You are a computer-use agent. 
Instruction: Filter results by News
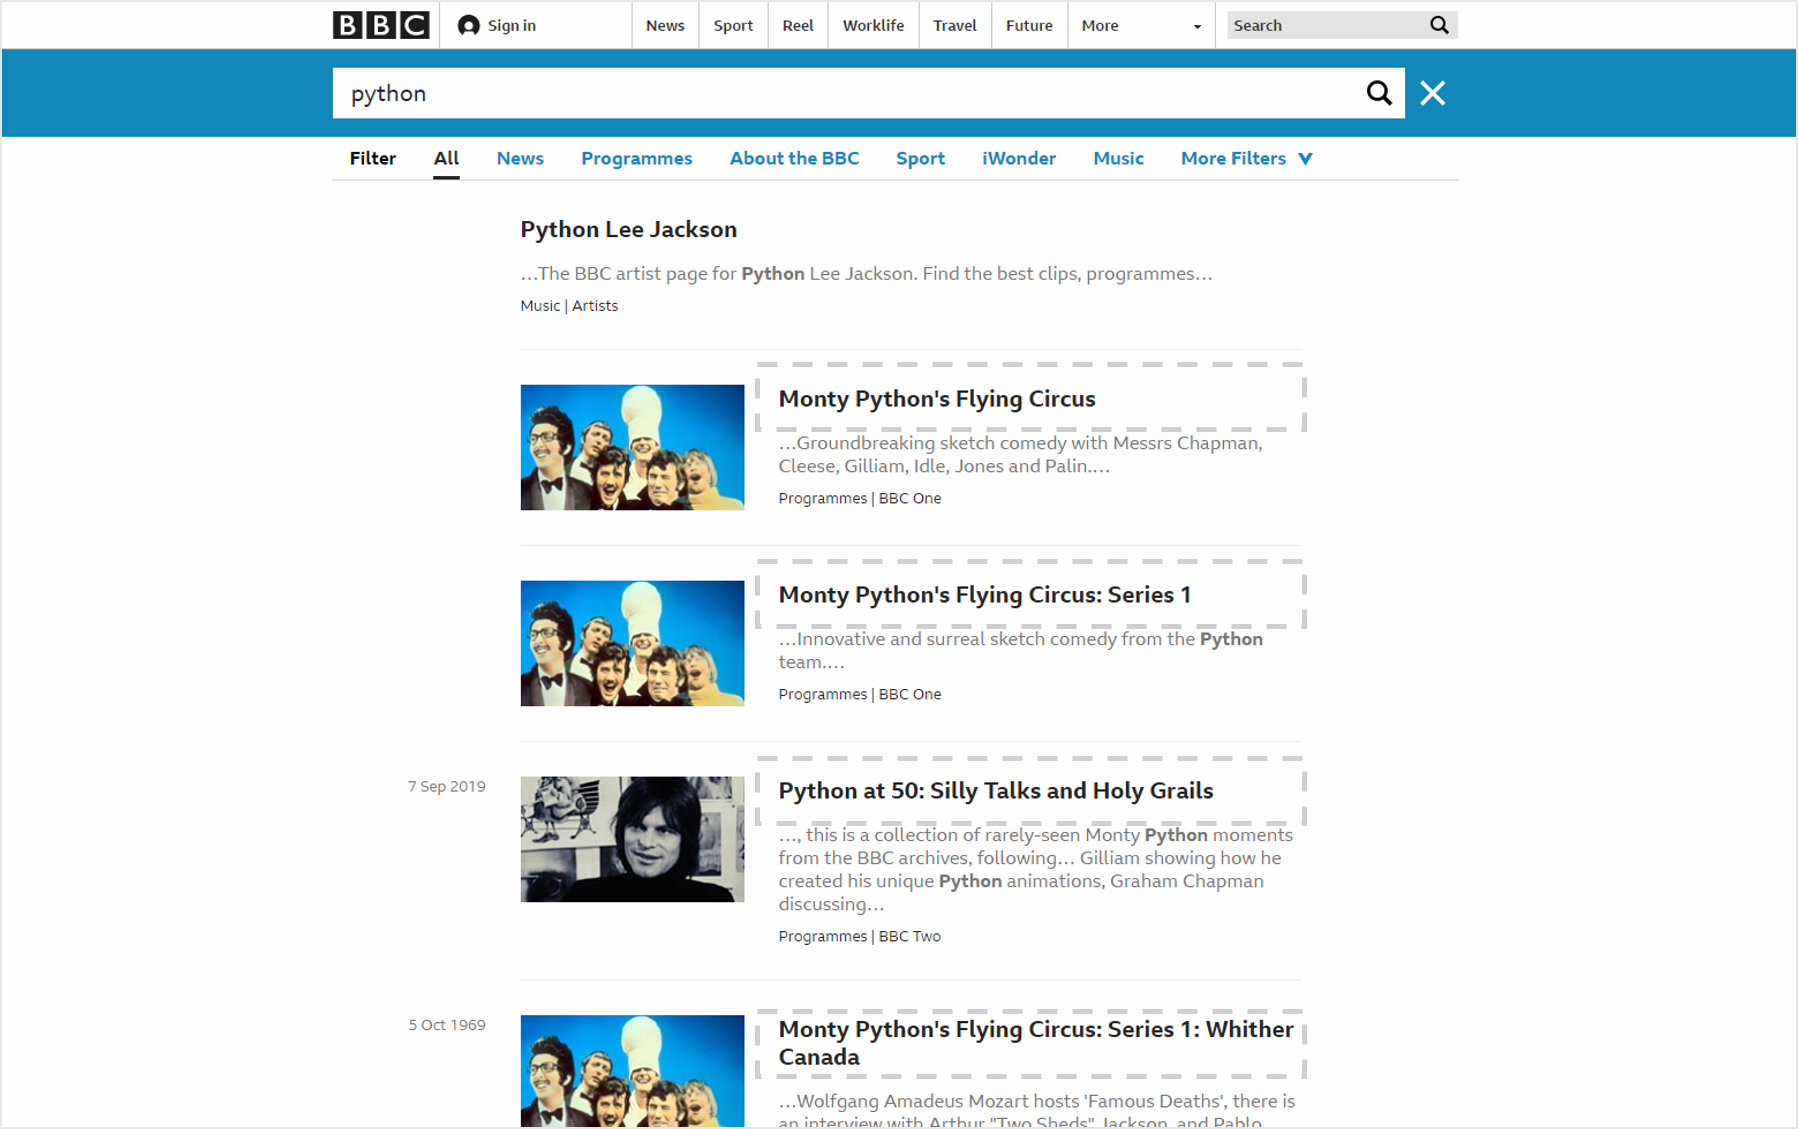(x=520, y=159)
